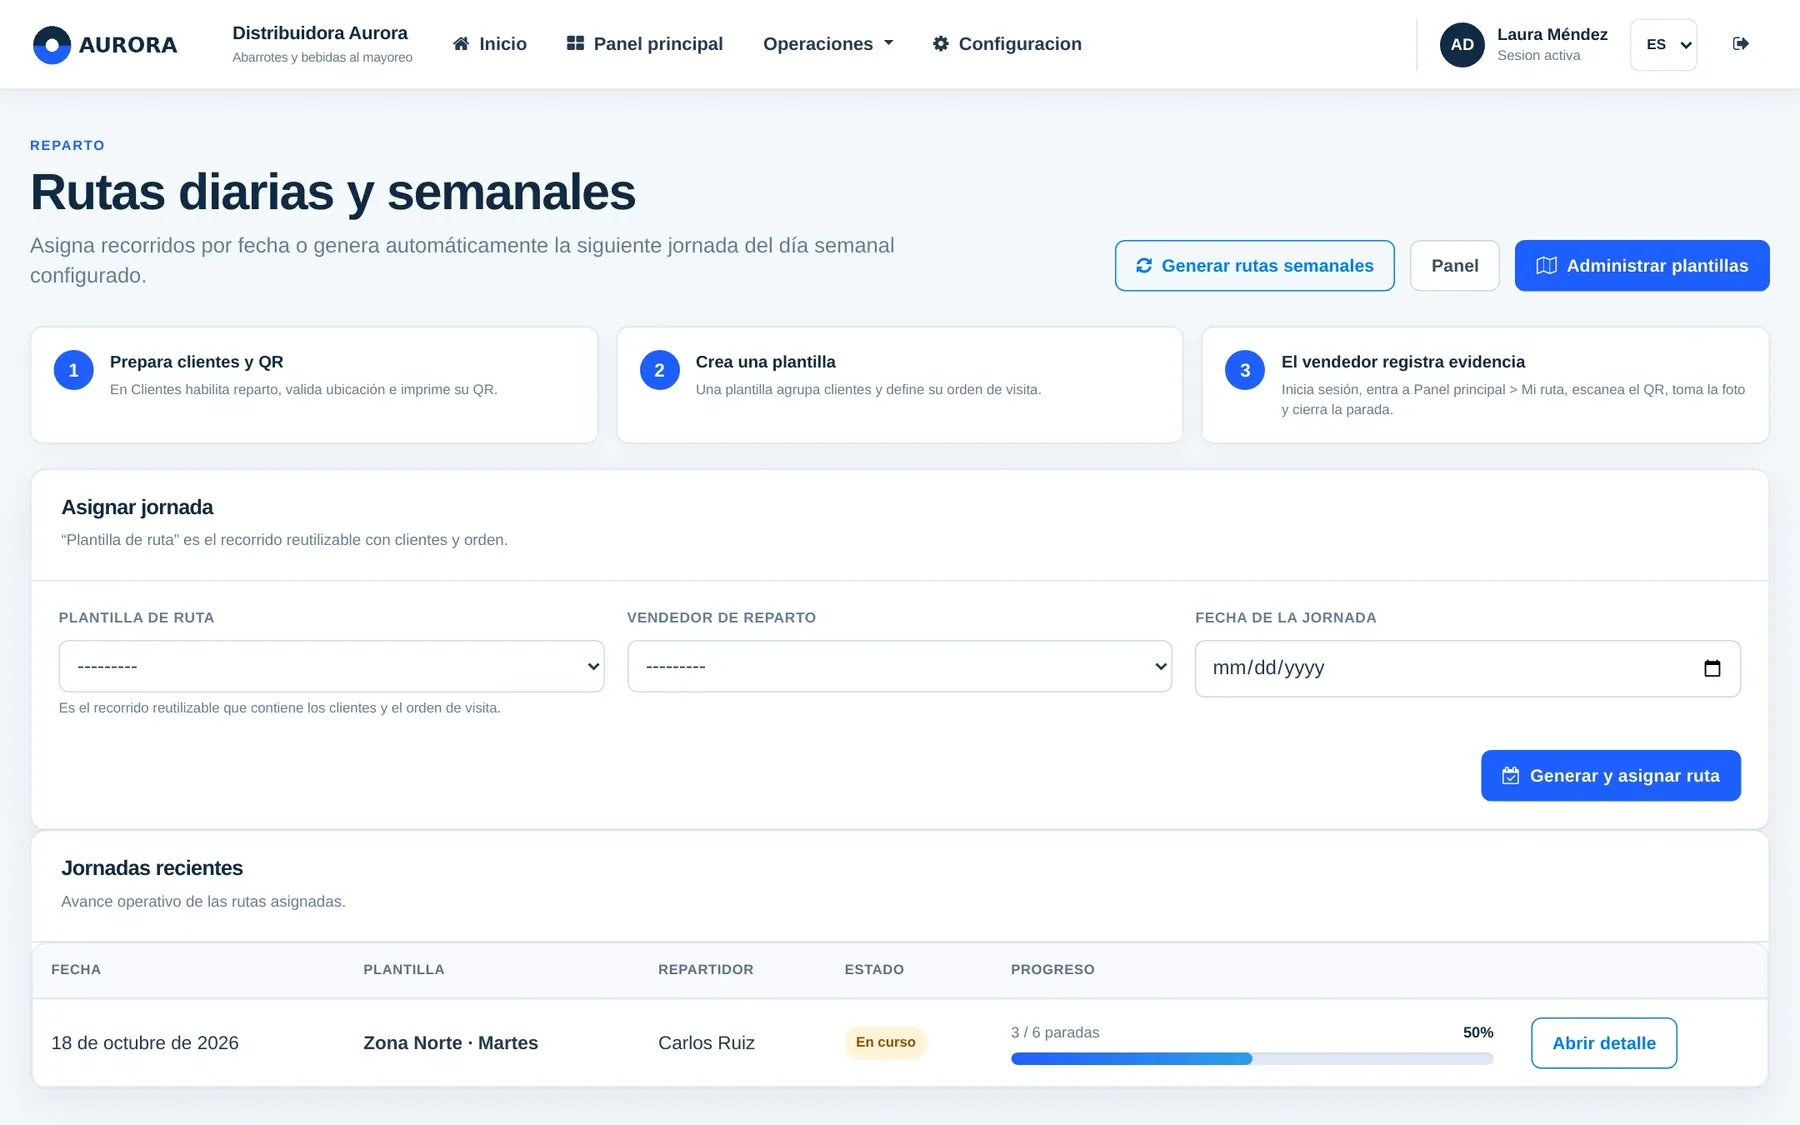
Task: Click the En curso status badge
Action: click(x=886, y=1042)
